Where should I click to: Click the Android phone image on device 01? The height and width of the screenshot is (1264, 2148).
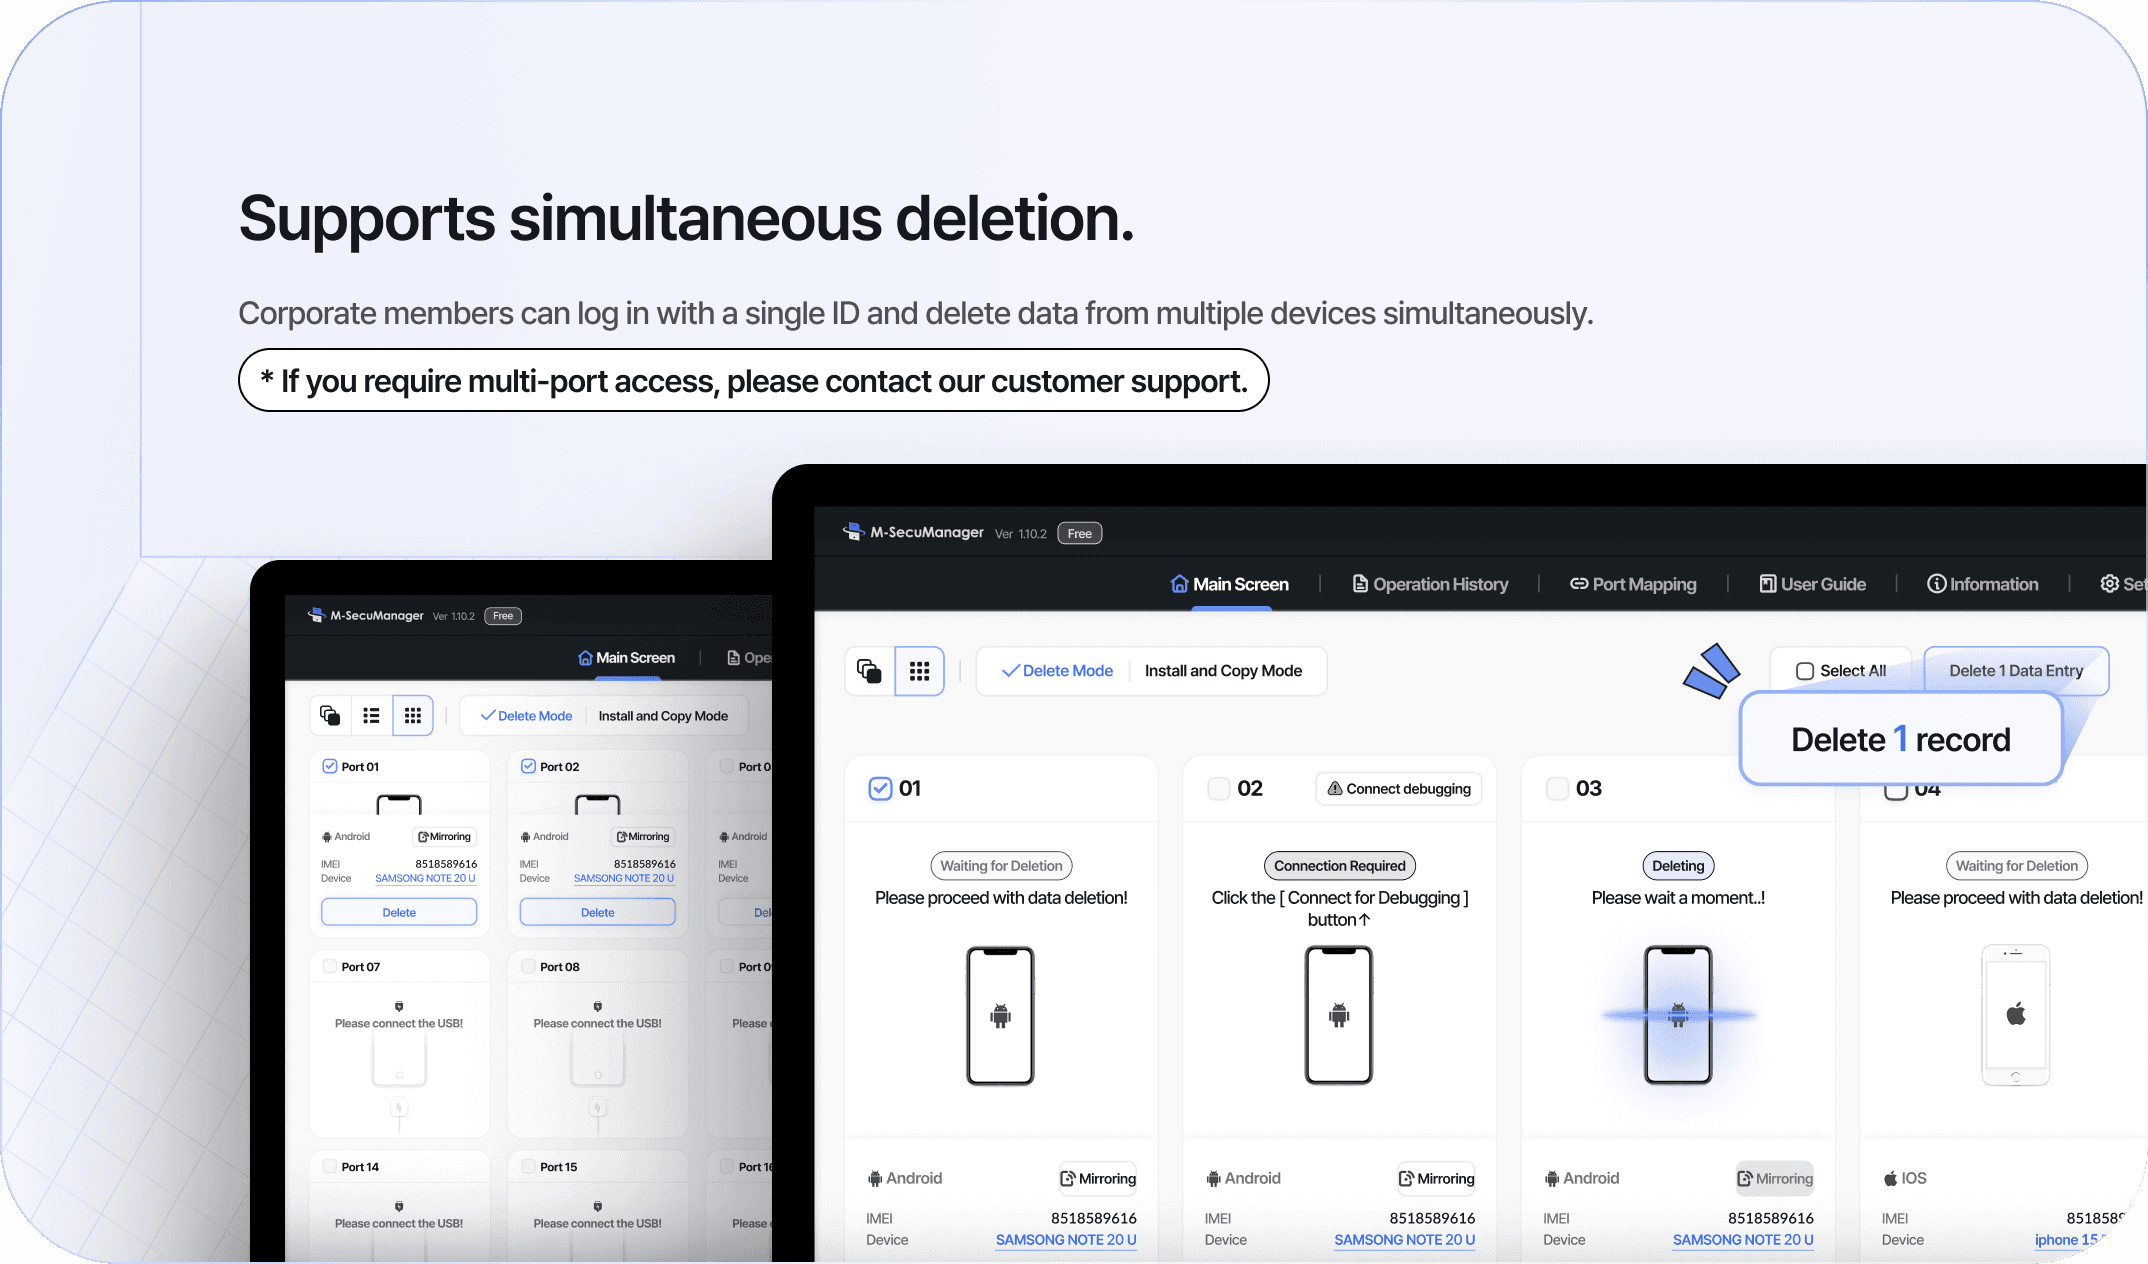[x=1000, y=1015]
